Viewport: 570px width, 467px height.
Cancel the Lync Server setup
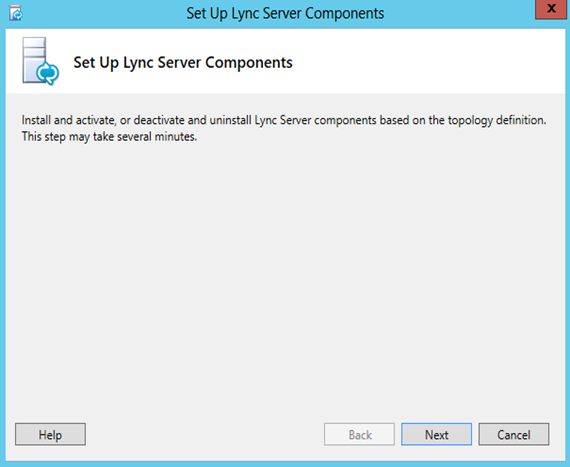click(x=514, y=434)
